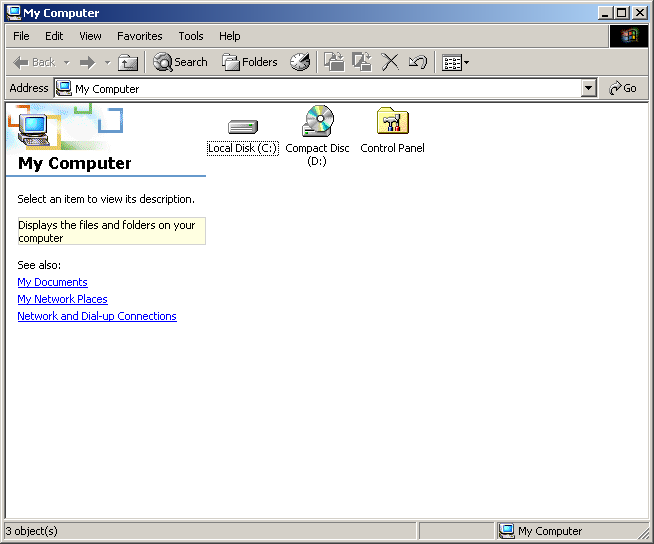Open the History toolbar icon
This screenshot has width=654, height=544.
[x=300, y=62]
